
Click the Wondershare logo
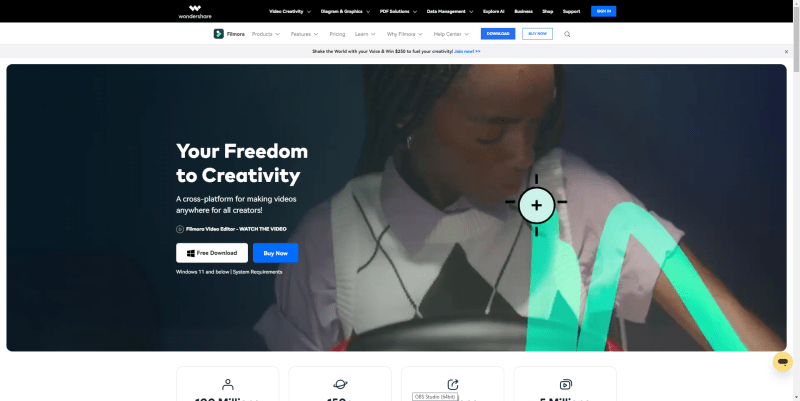[195, 12]
